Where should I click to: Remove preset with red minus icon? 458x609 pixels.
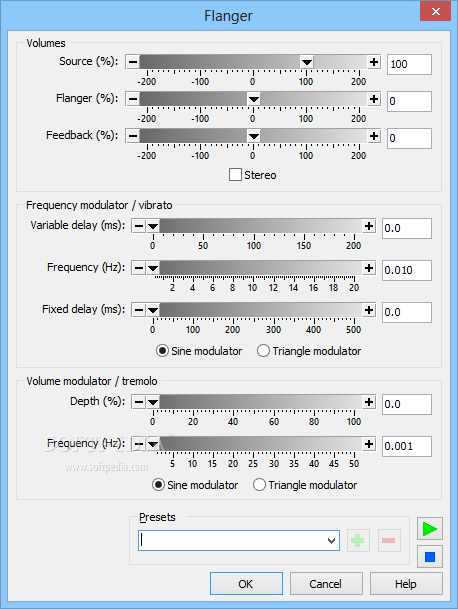389,540
